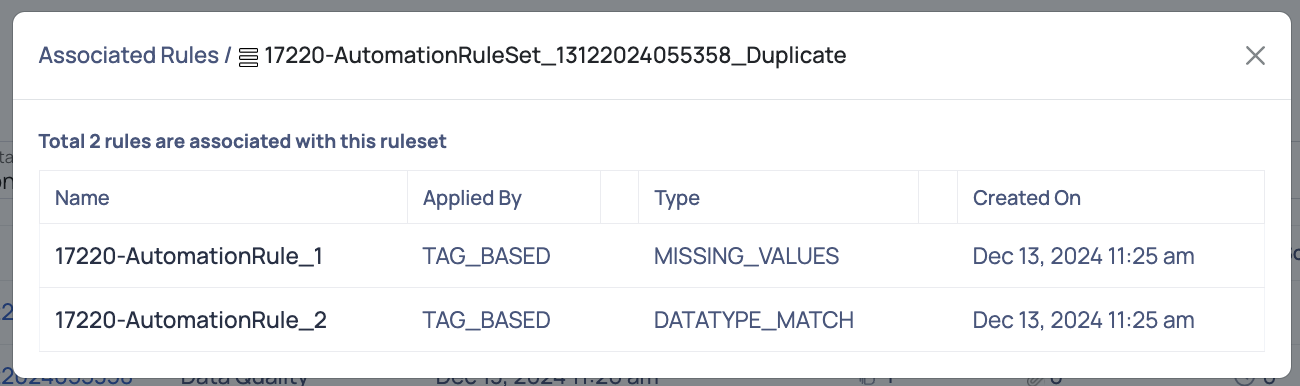Click TAG_BASED in the AutomationRule_1 row
1300x386 pixels.
pos(487,256)
